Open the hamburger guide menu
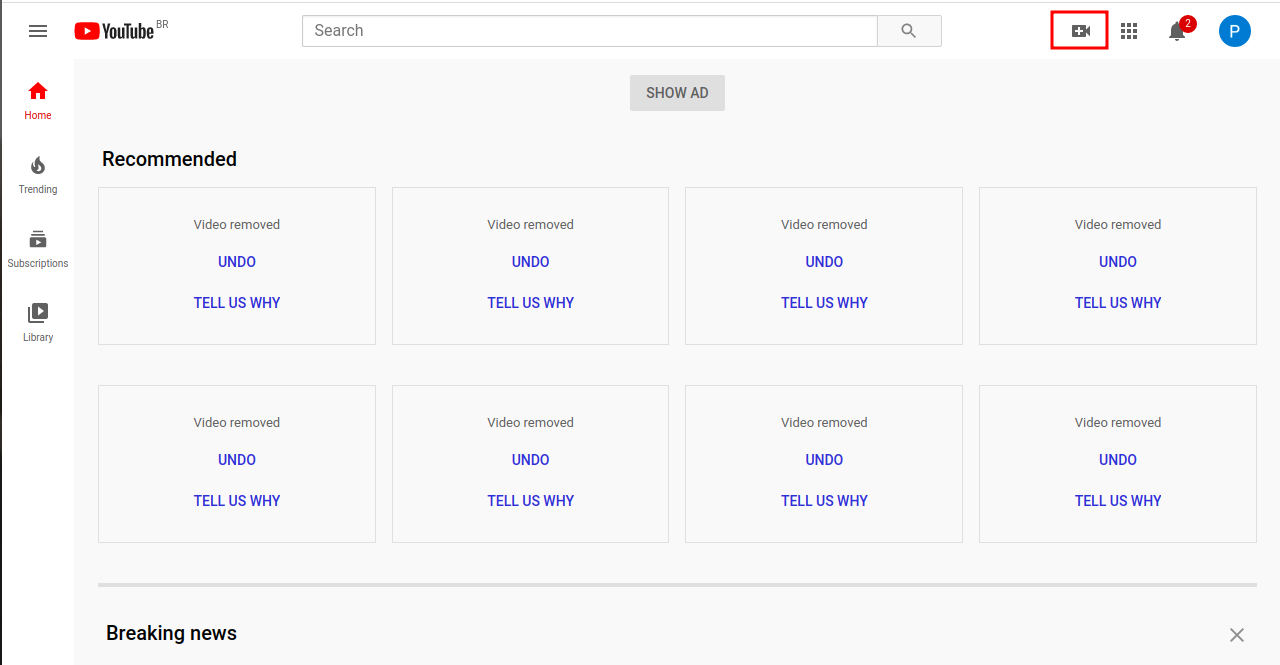Viewport: 1280px width, 665px height. [38, 31]
